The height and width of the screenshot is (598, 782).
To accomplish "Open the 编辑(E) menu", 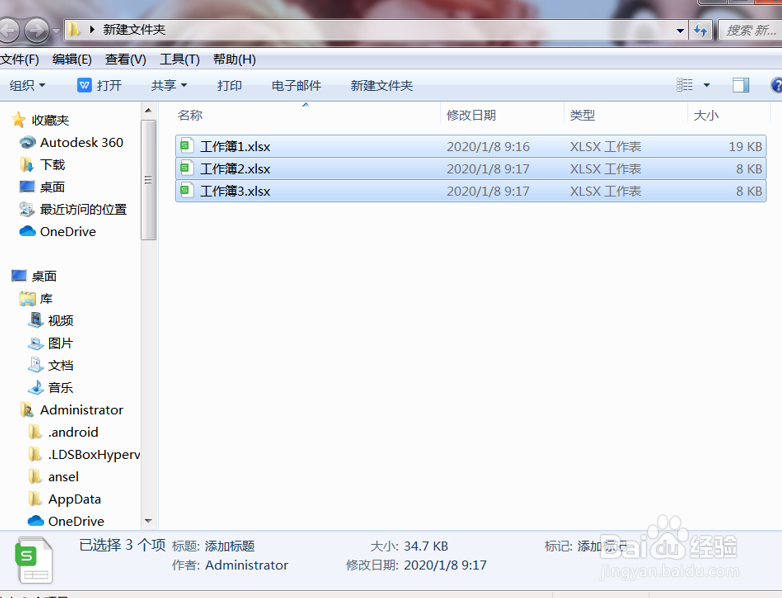I will click(x=72, y=59).
